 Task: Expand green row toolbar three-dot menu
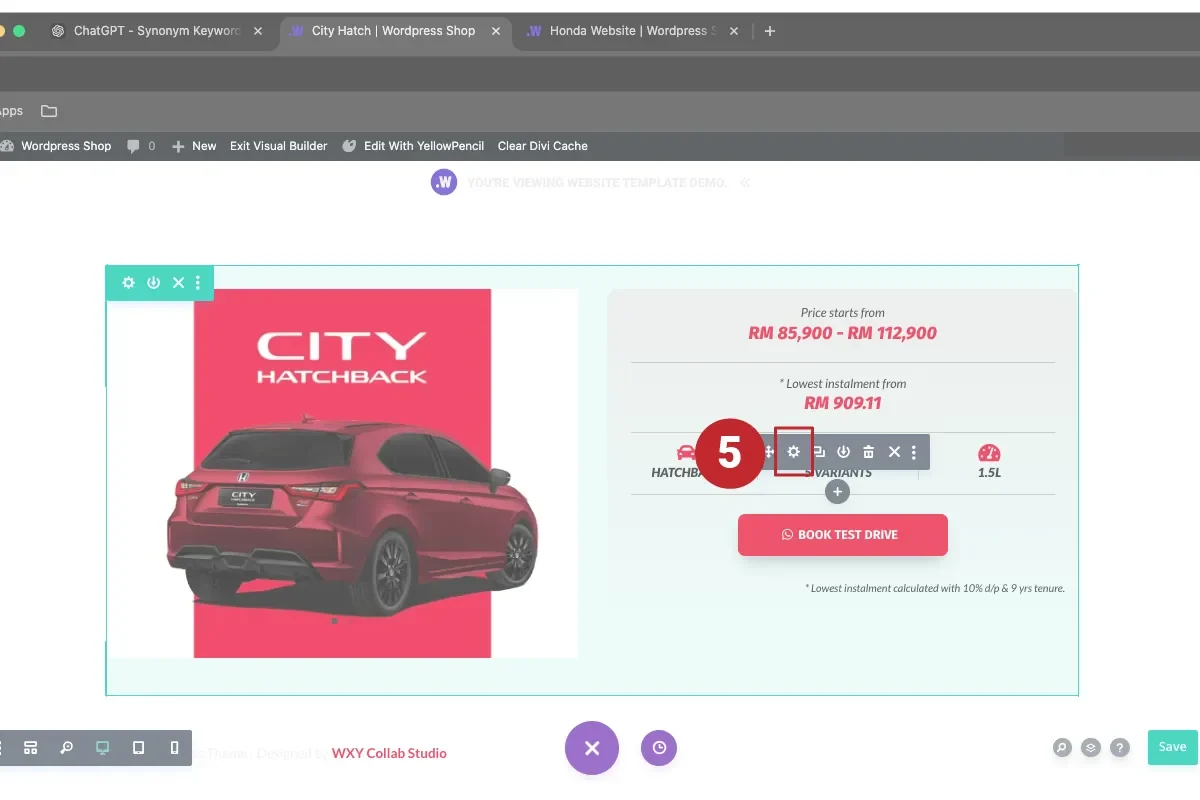point(198,283)
